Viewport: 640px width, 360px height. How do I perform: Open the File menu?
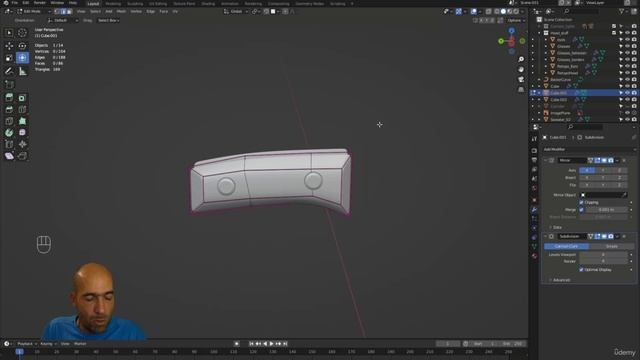[x=15, y=3]
